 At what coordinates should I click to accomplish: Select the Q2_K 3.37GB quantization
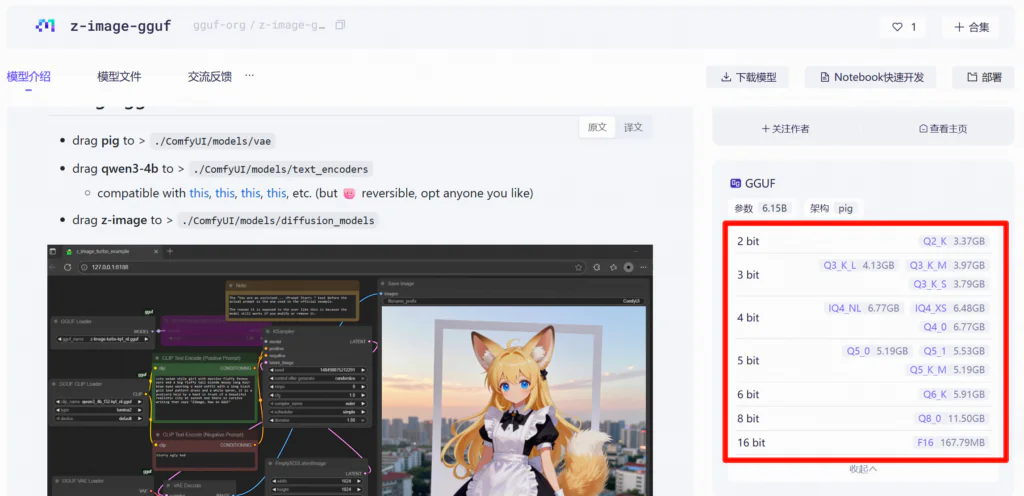(954, 241)
